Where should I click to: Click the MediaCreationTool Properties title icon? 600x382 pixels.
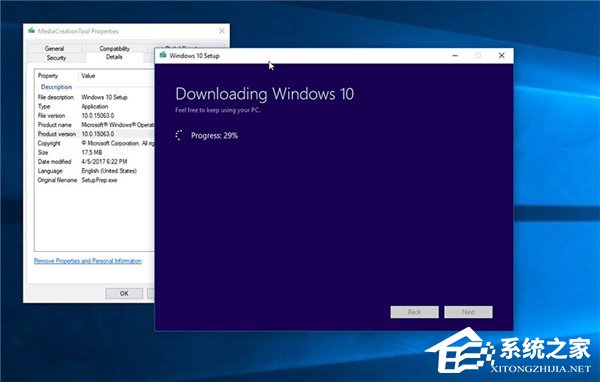click(x=31, y=31)
